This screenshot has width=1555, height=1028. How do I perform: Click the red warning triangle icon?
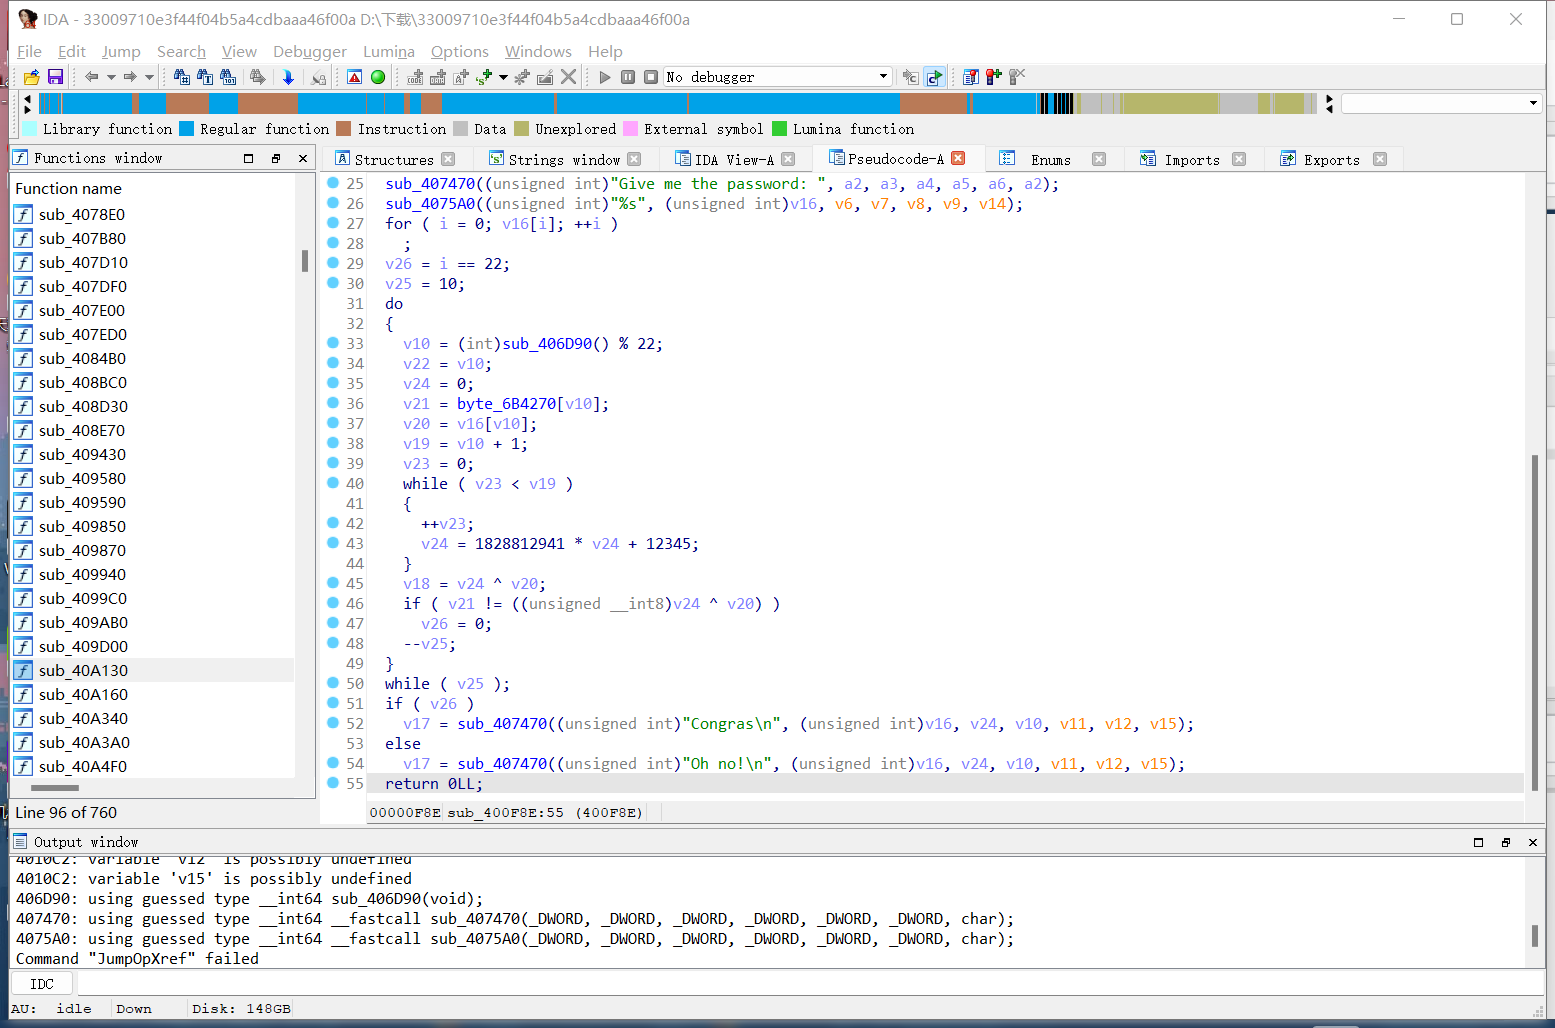point(355,77)
